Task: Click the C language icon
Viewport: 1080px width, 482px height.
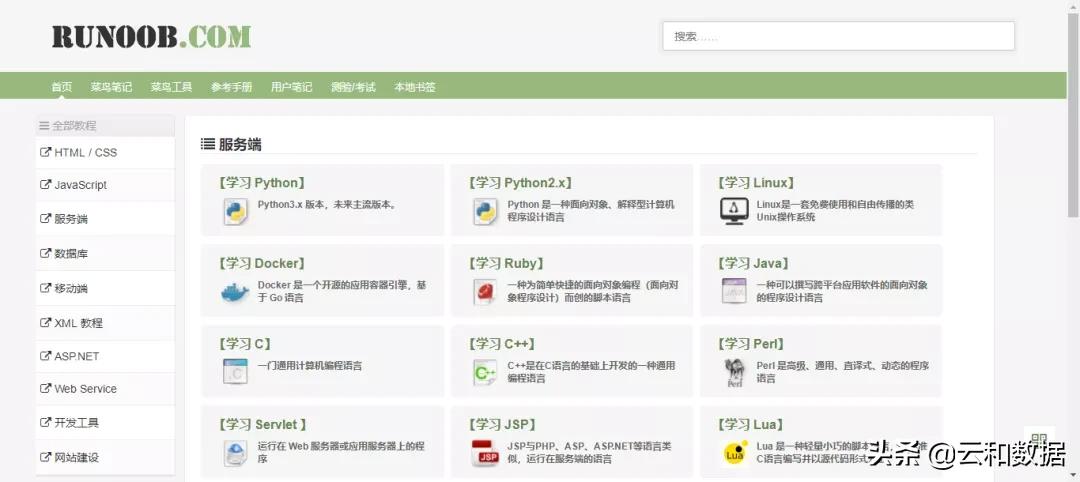Action: click(x=235, y=372)
